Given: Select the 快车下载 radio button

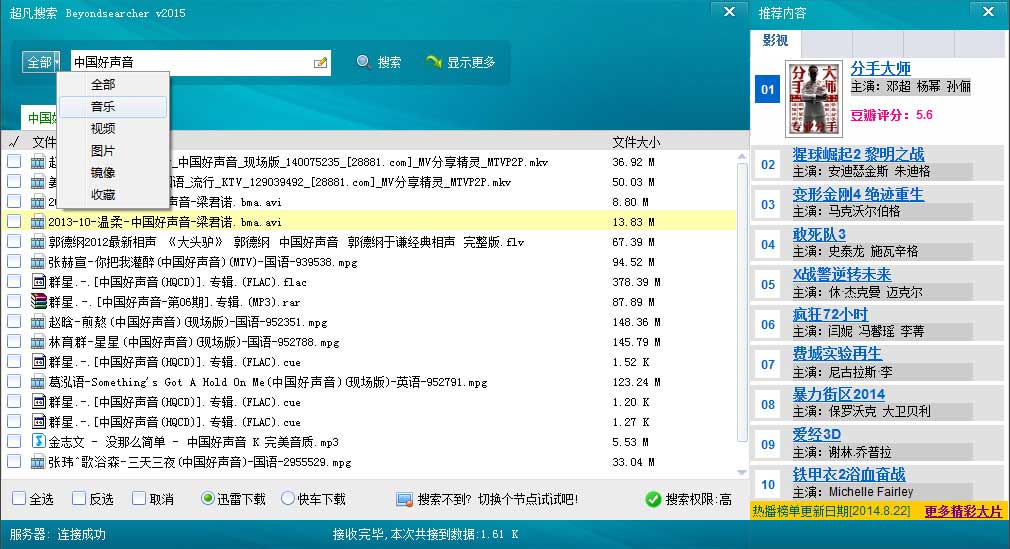Looking at the screenshot, I should pyautogui.click(x=288, y=498).
